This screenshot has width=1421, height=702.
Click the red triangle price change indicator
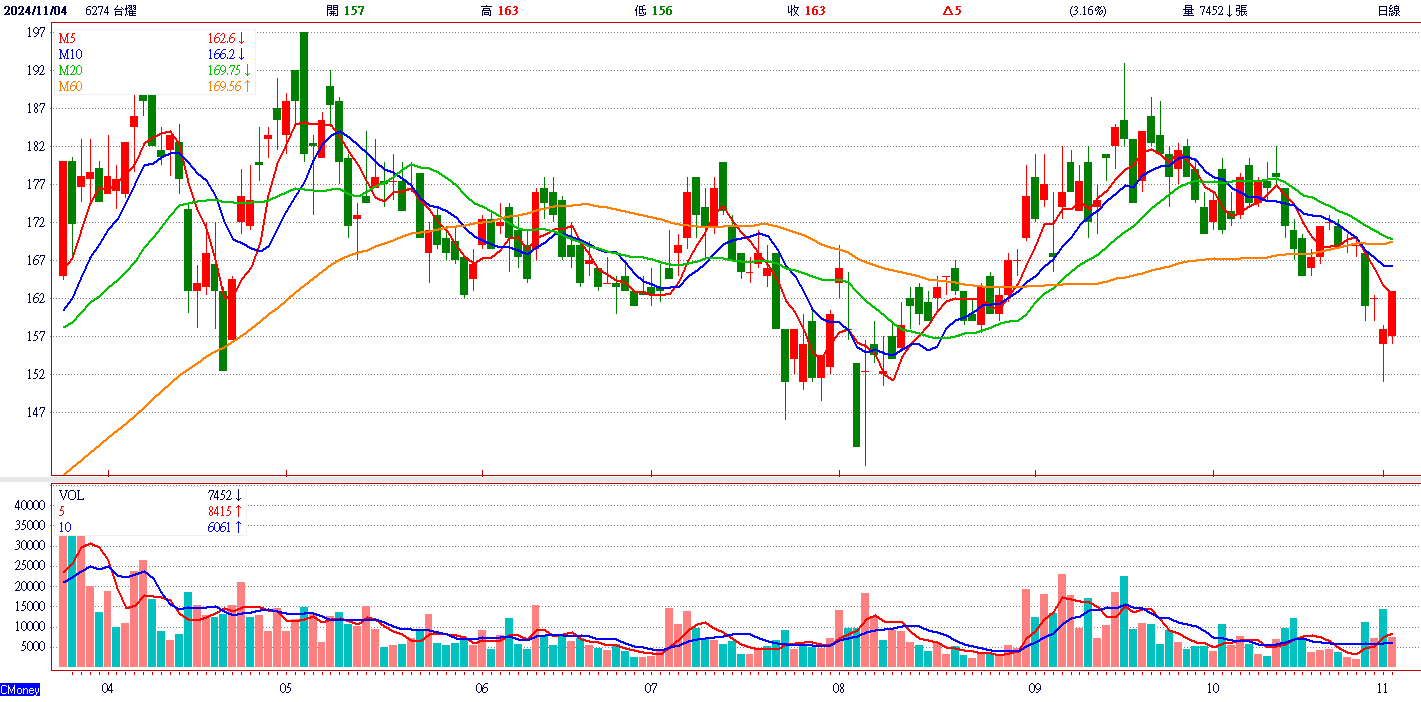[x=947, y=11]
